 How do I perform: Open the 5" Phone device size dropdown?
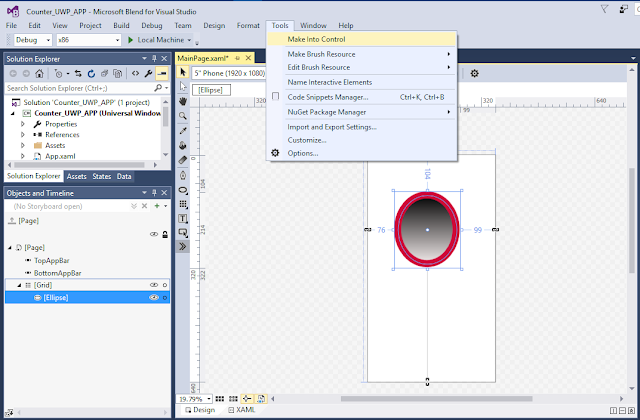(x=230, y=73)
